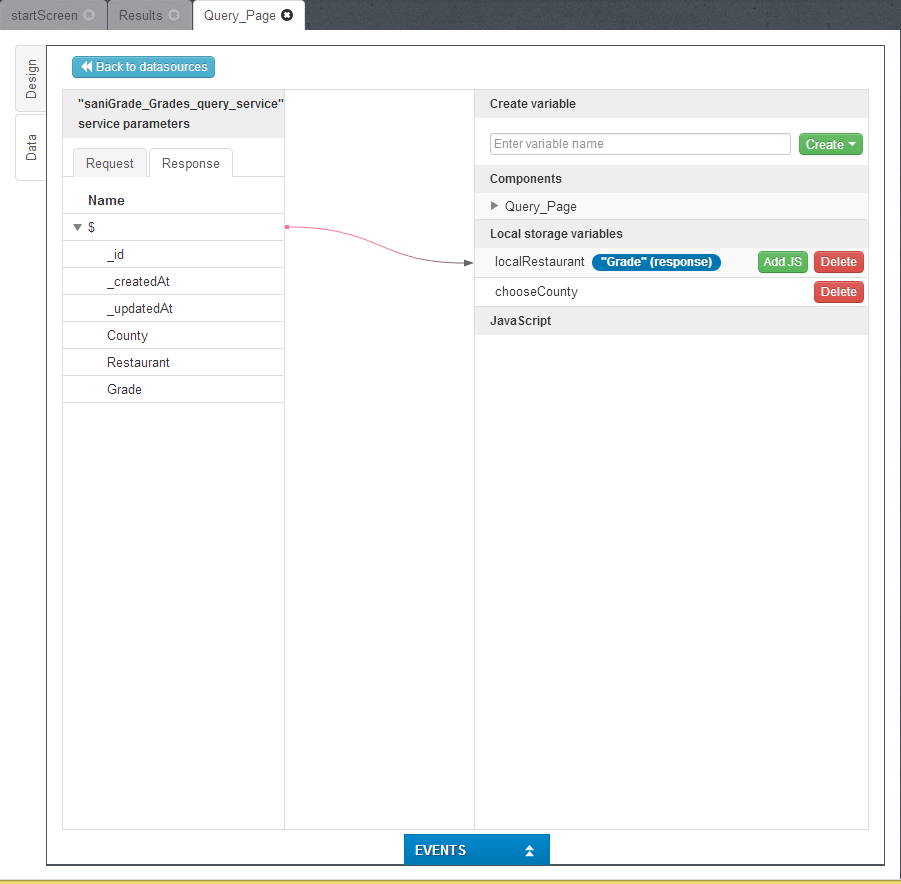Close the Query_Page tab
This screenshot has width=901, height=884.
(287, 16)
